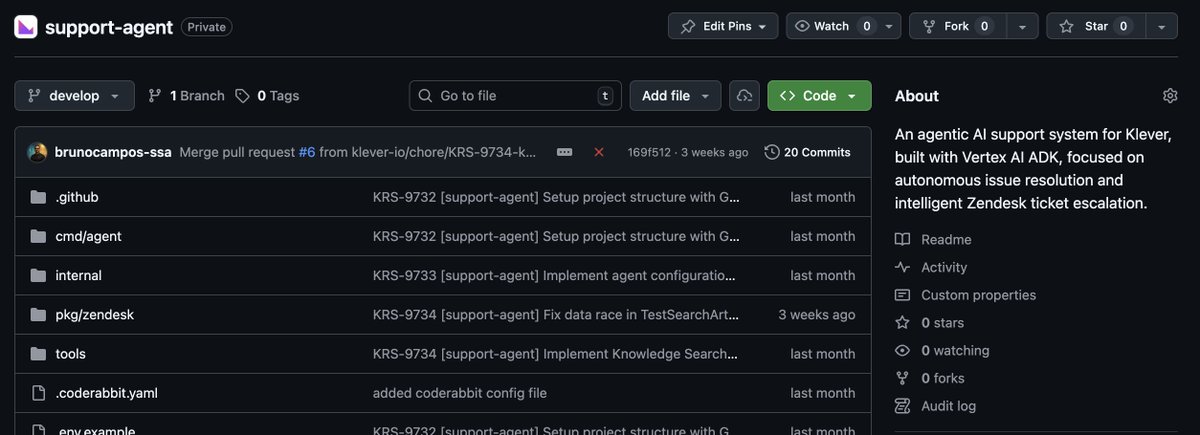Open the Readme link in About
The height and width of the screenshot is (435, 1200).
click(x=946, y=239)
